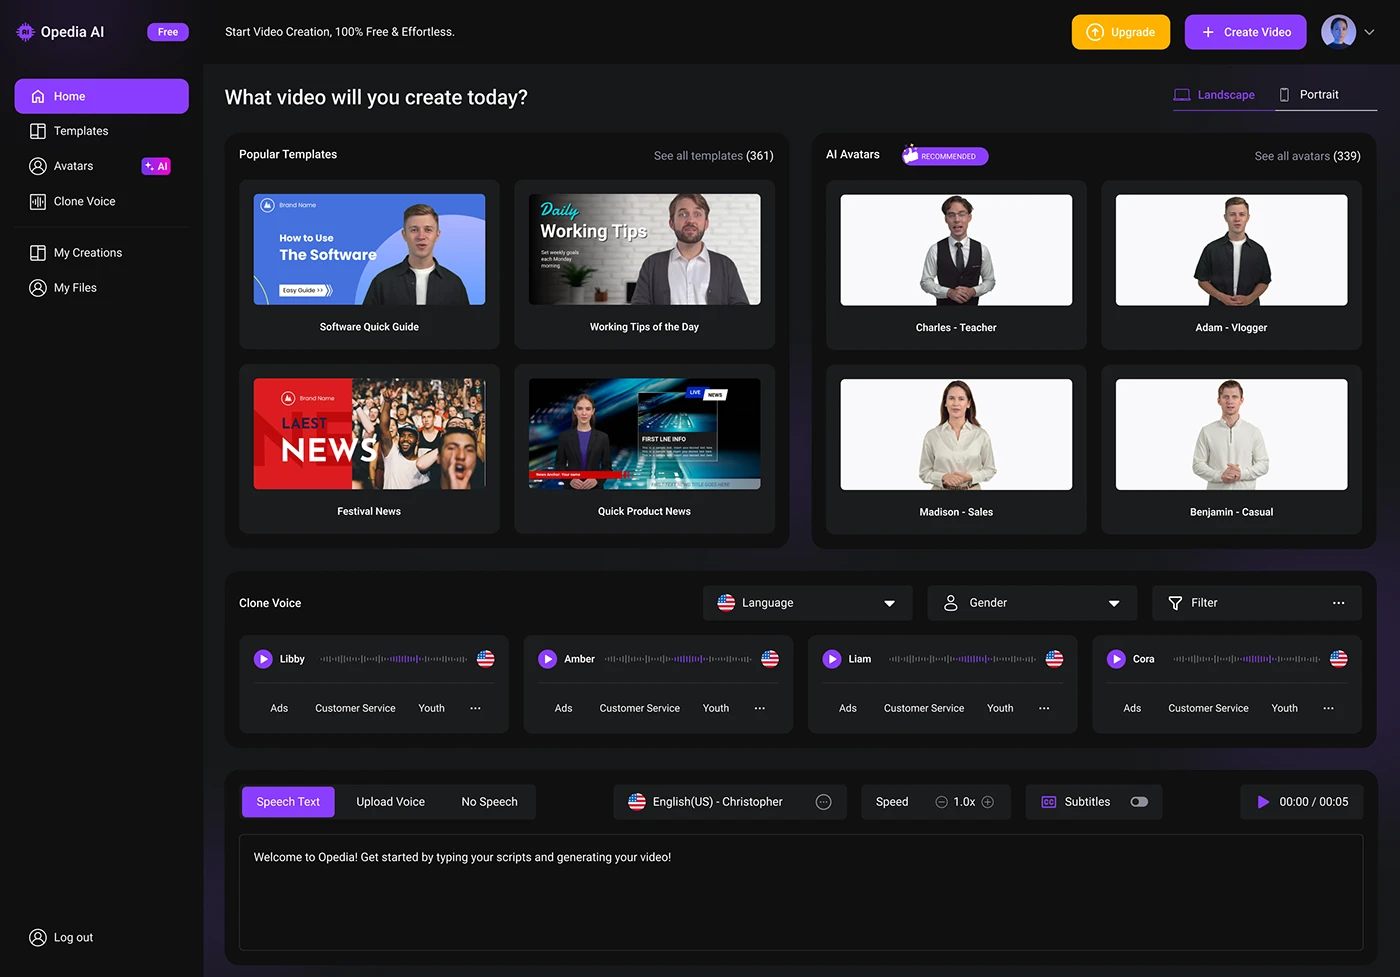The image size is (1400, 977).
Task: Click the Log out icon
Action: pos(38,938)
